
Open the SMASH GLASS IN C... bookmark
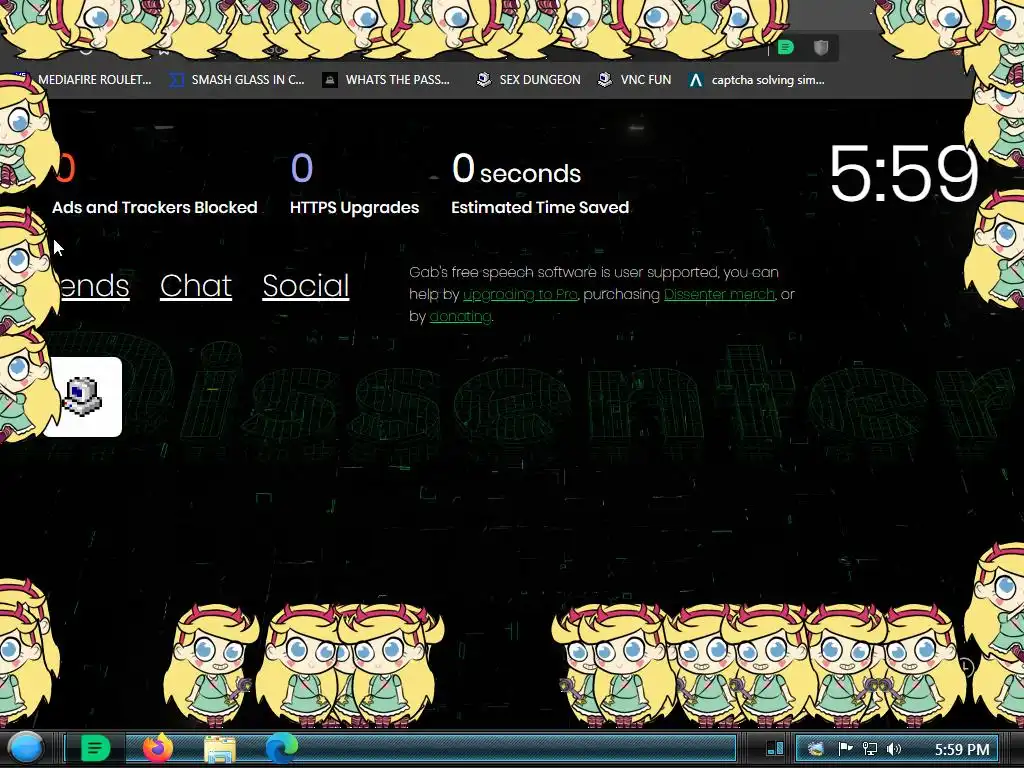tap(236, 80)
